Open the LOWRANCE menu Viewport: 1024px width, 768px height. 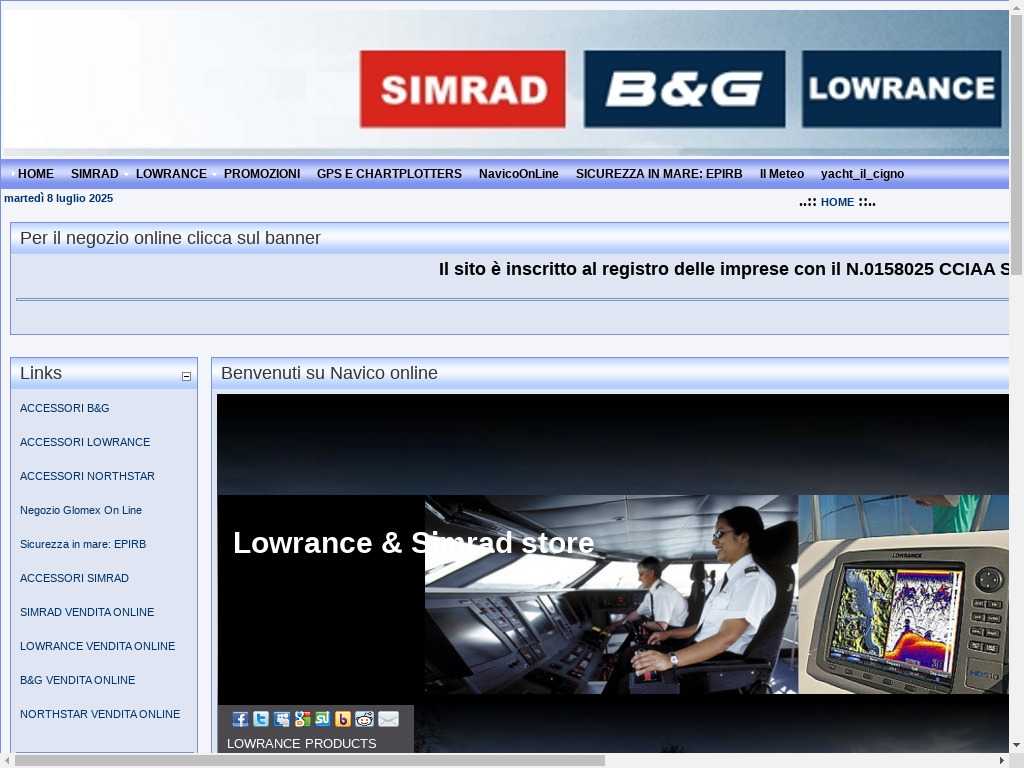tap(171, 174)
